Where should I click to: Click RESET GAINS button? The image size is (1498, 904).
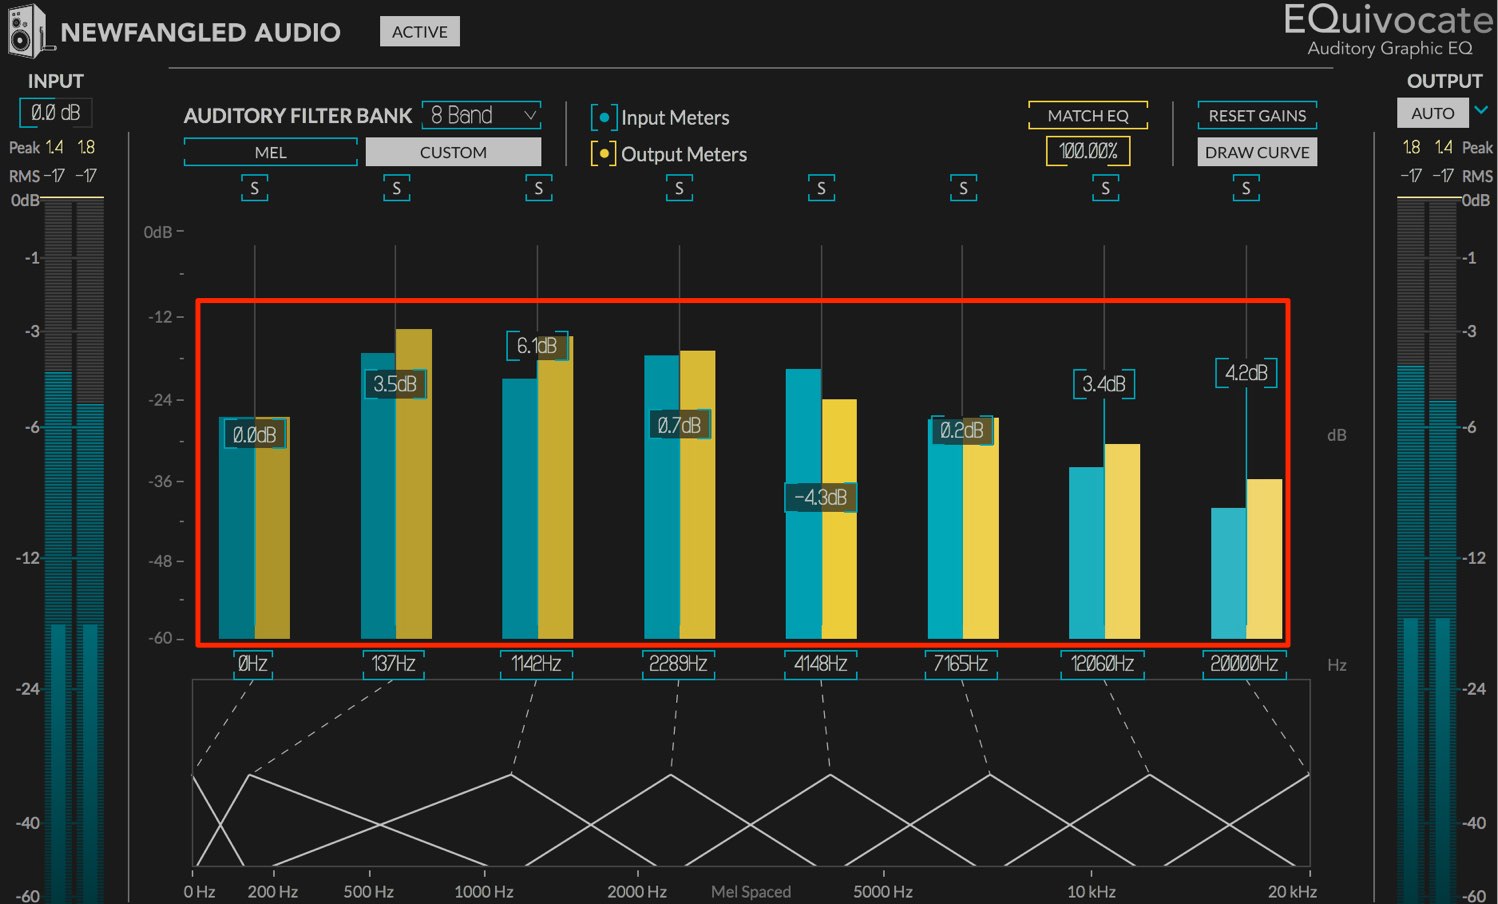pyautogui.click(x=1257, y=115)
